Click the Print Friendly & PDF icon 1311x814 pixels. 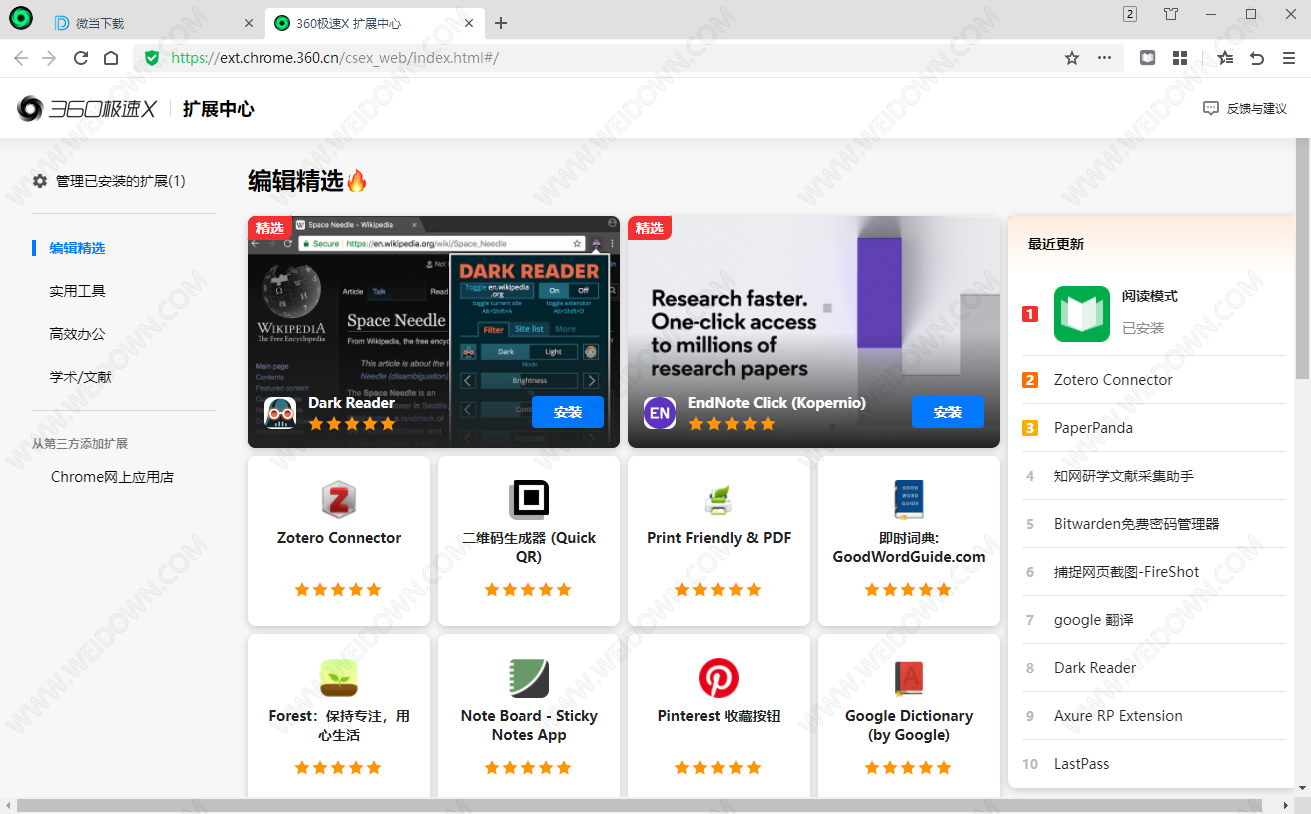pyautogui.click(x=719, y=498)
